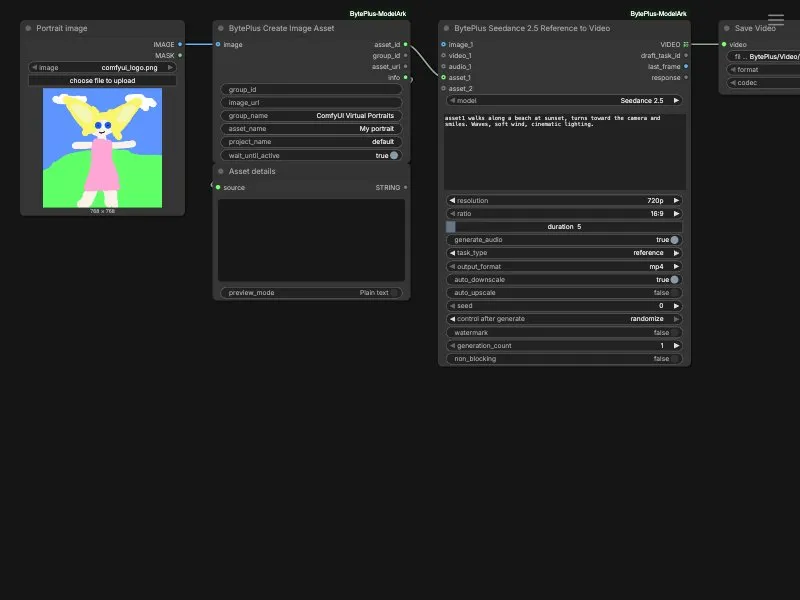Click the image_url input field

[311, 103]
